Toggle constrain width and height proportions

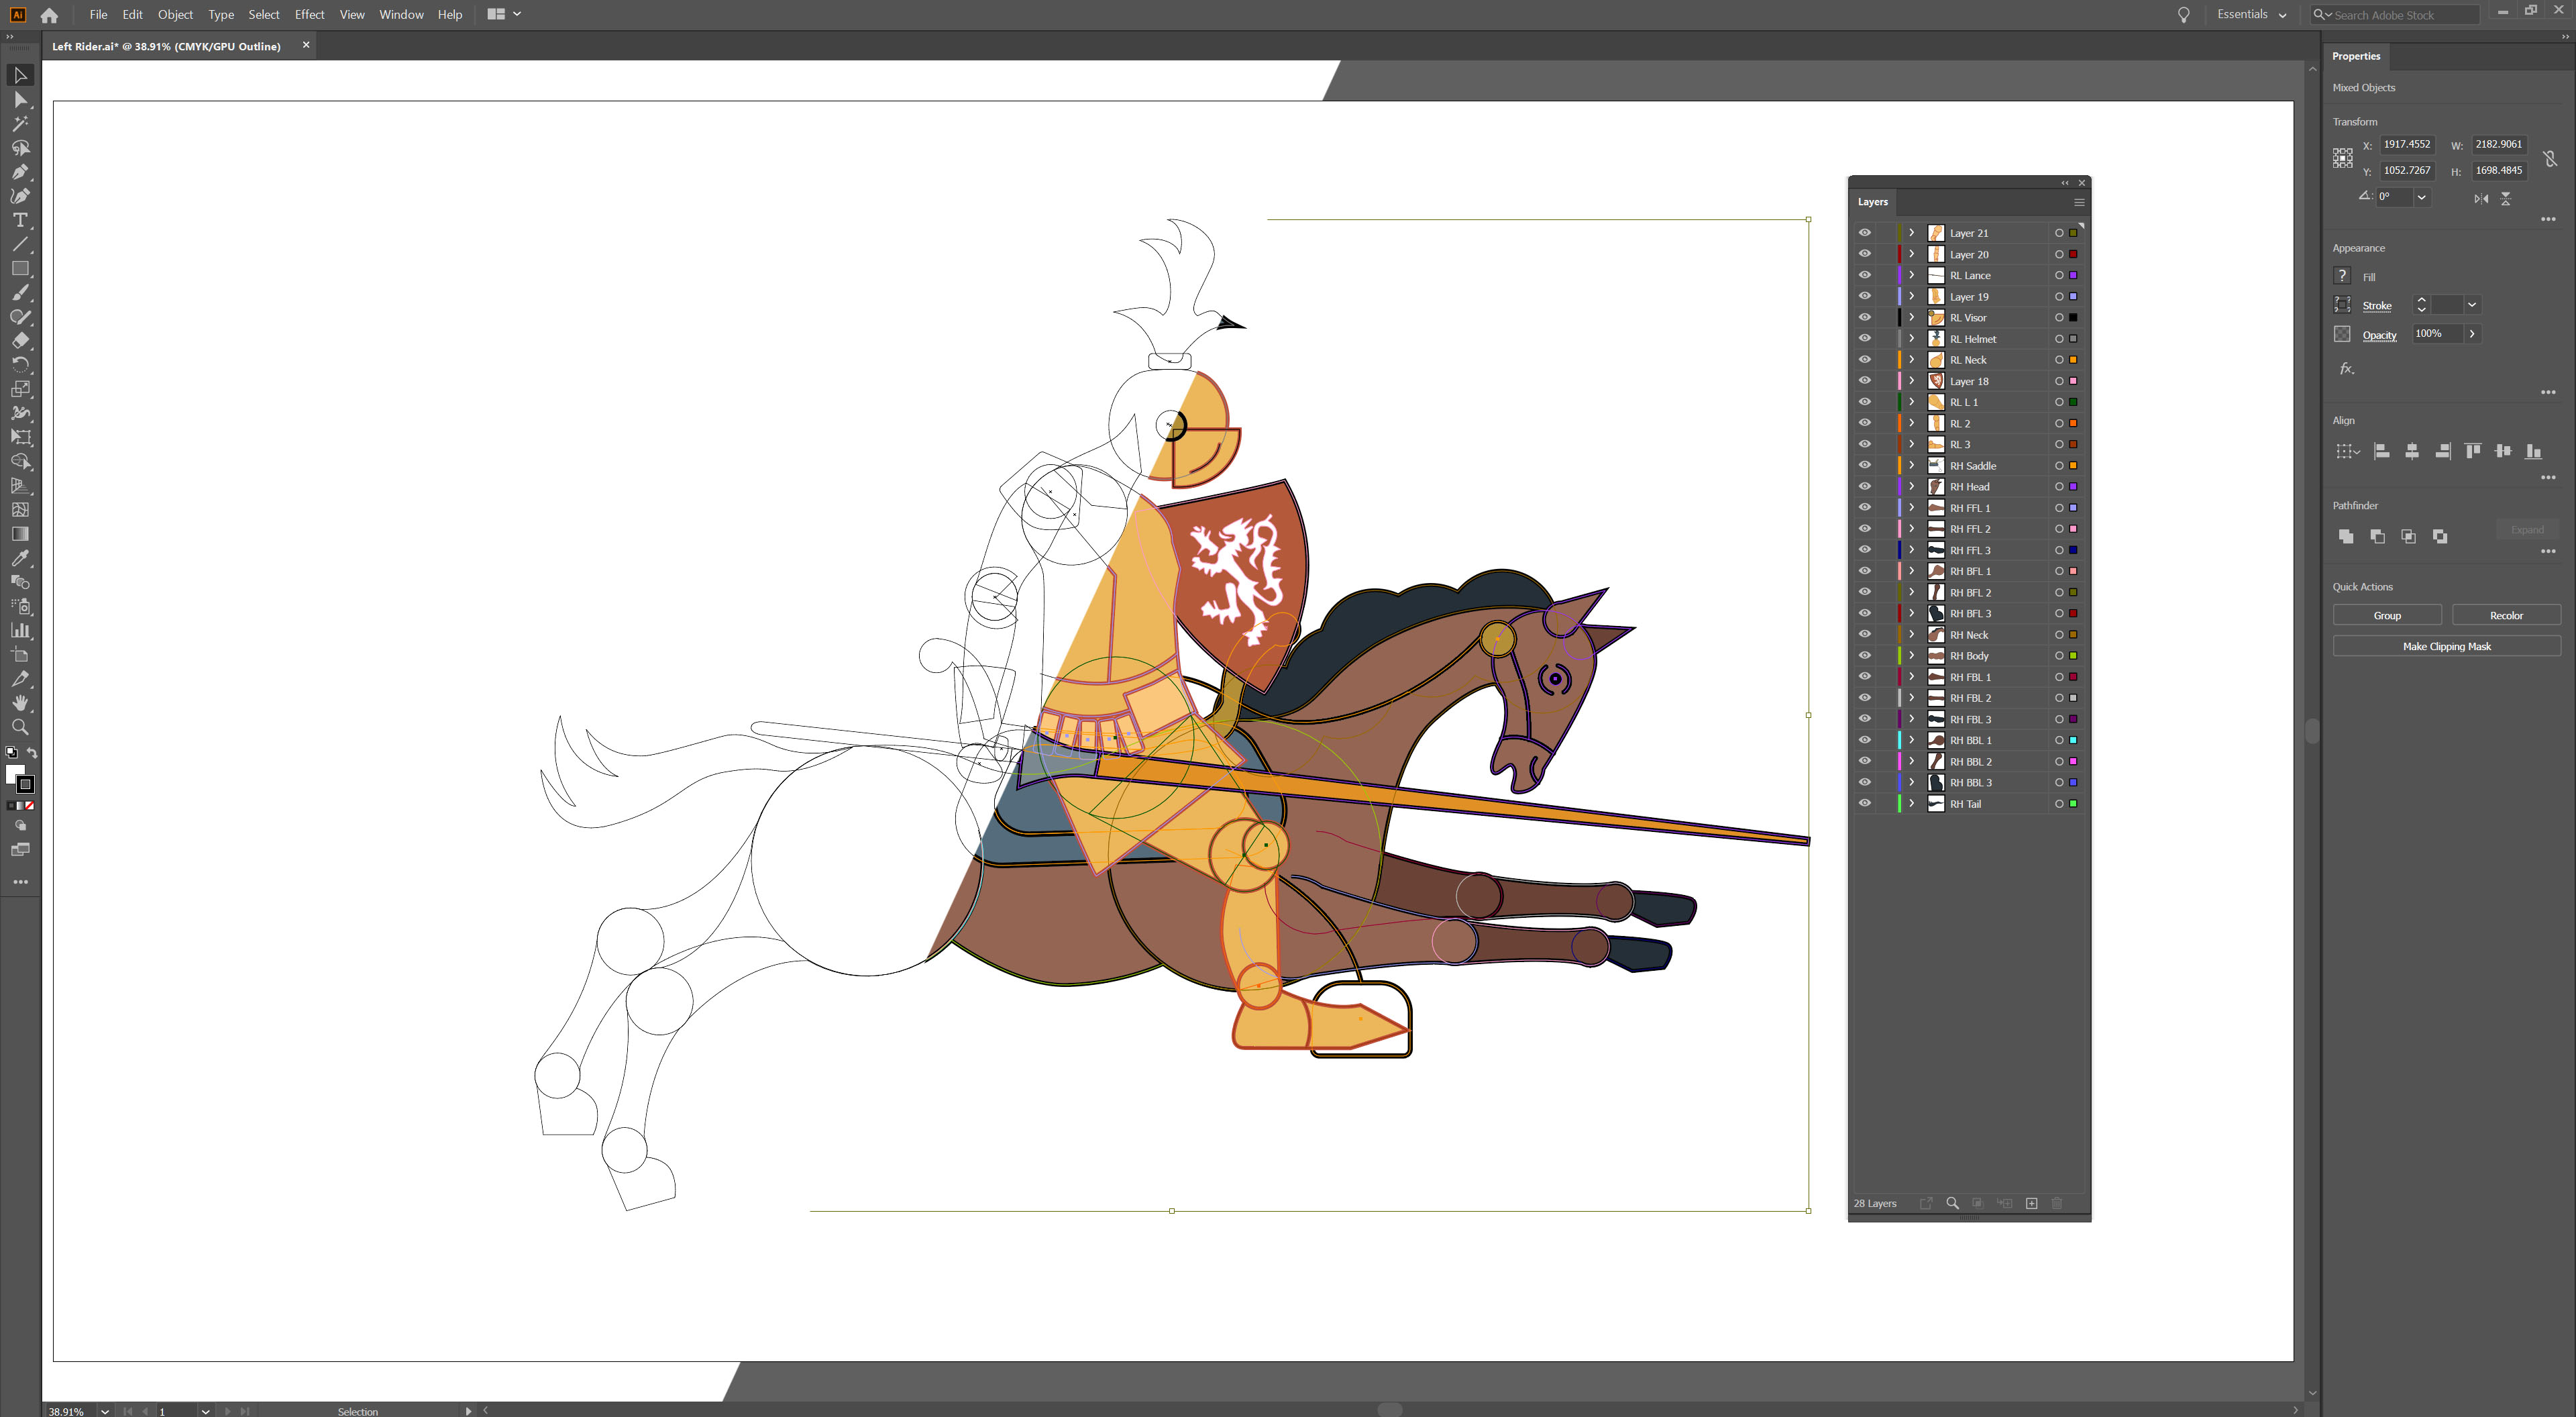click(x=2550, y=158)
